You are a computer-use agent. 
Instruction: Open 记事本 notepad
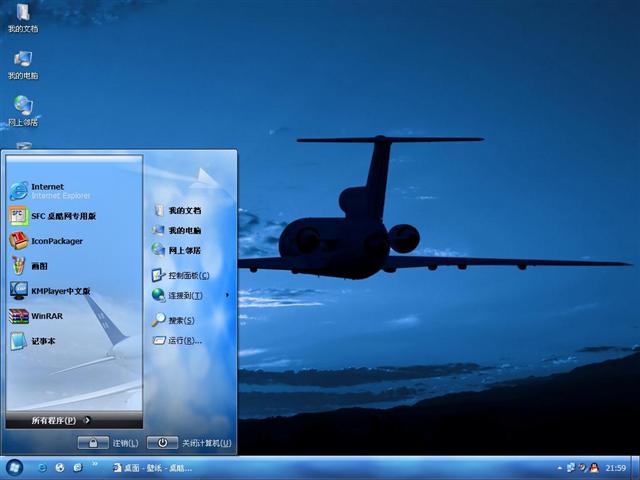pyautogui.click(x=75, y=341)
